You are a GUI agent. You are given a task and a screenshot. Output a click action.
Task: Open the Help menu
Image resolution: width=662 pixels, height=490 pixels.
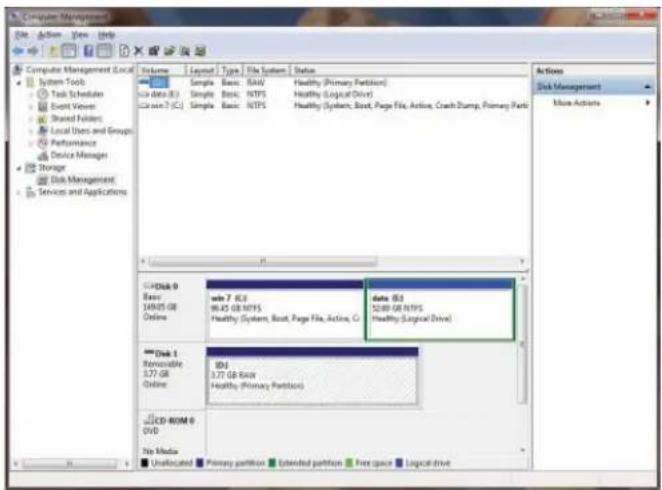[x=106, y=35]
